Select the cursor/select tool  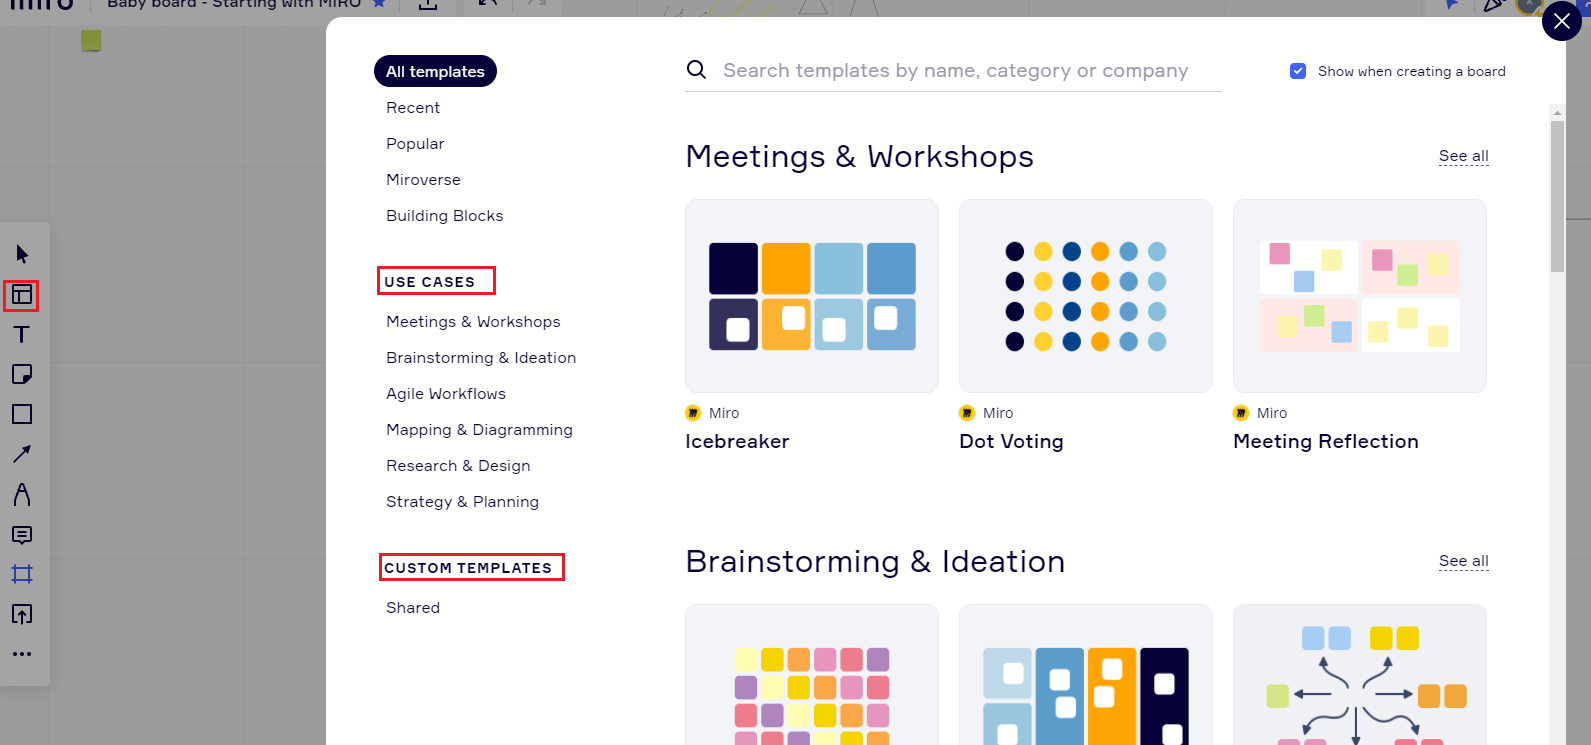22,253
